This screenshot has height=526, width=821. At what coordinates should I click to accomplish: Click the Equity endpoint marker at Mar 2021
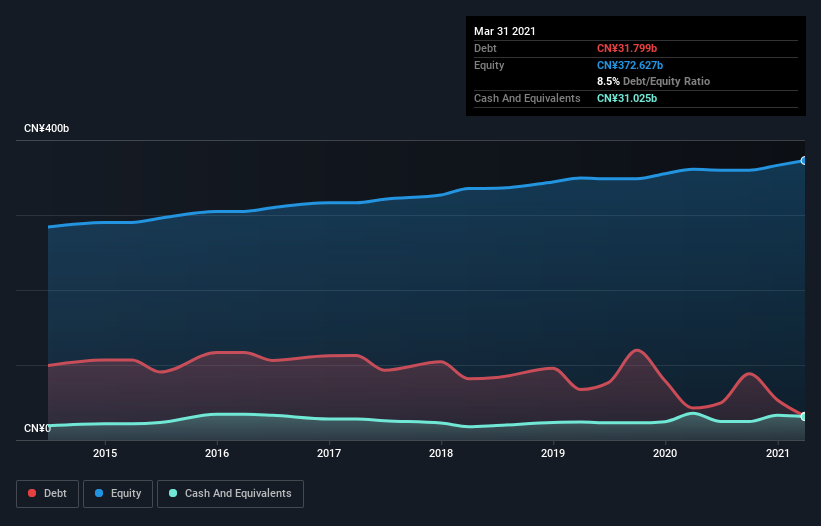804,161
